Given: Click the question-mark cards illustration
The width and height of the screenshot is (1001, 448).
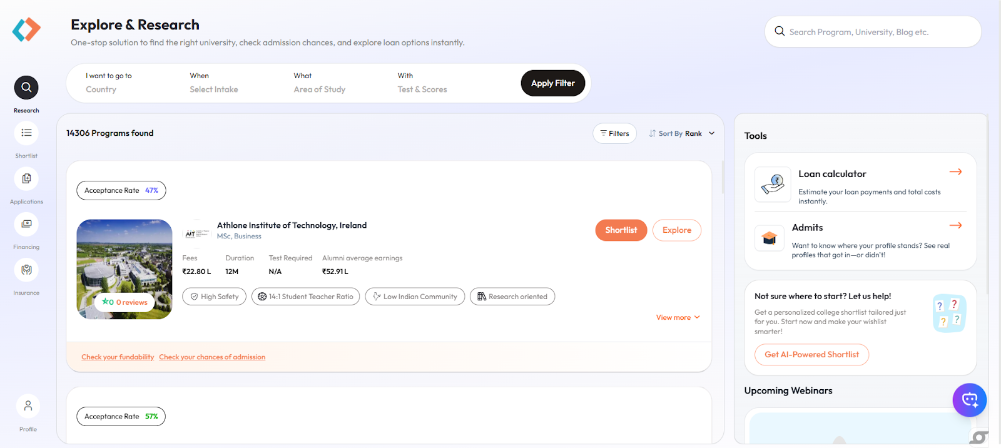Looking at the screenshot, I should [x=949, y=313].
